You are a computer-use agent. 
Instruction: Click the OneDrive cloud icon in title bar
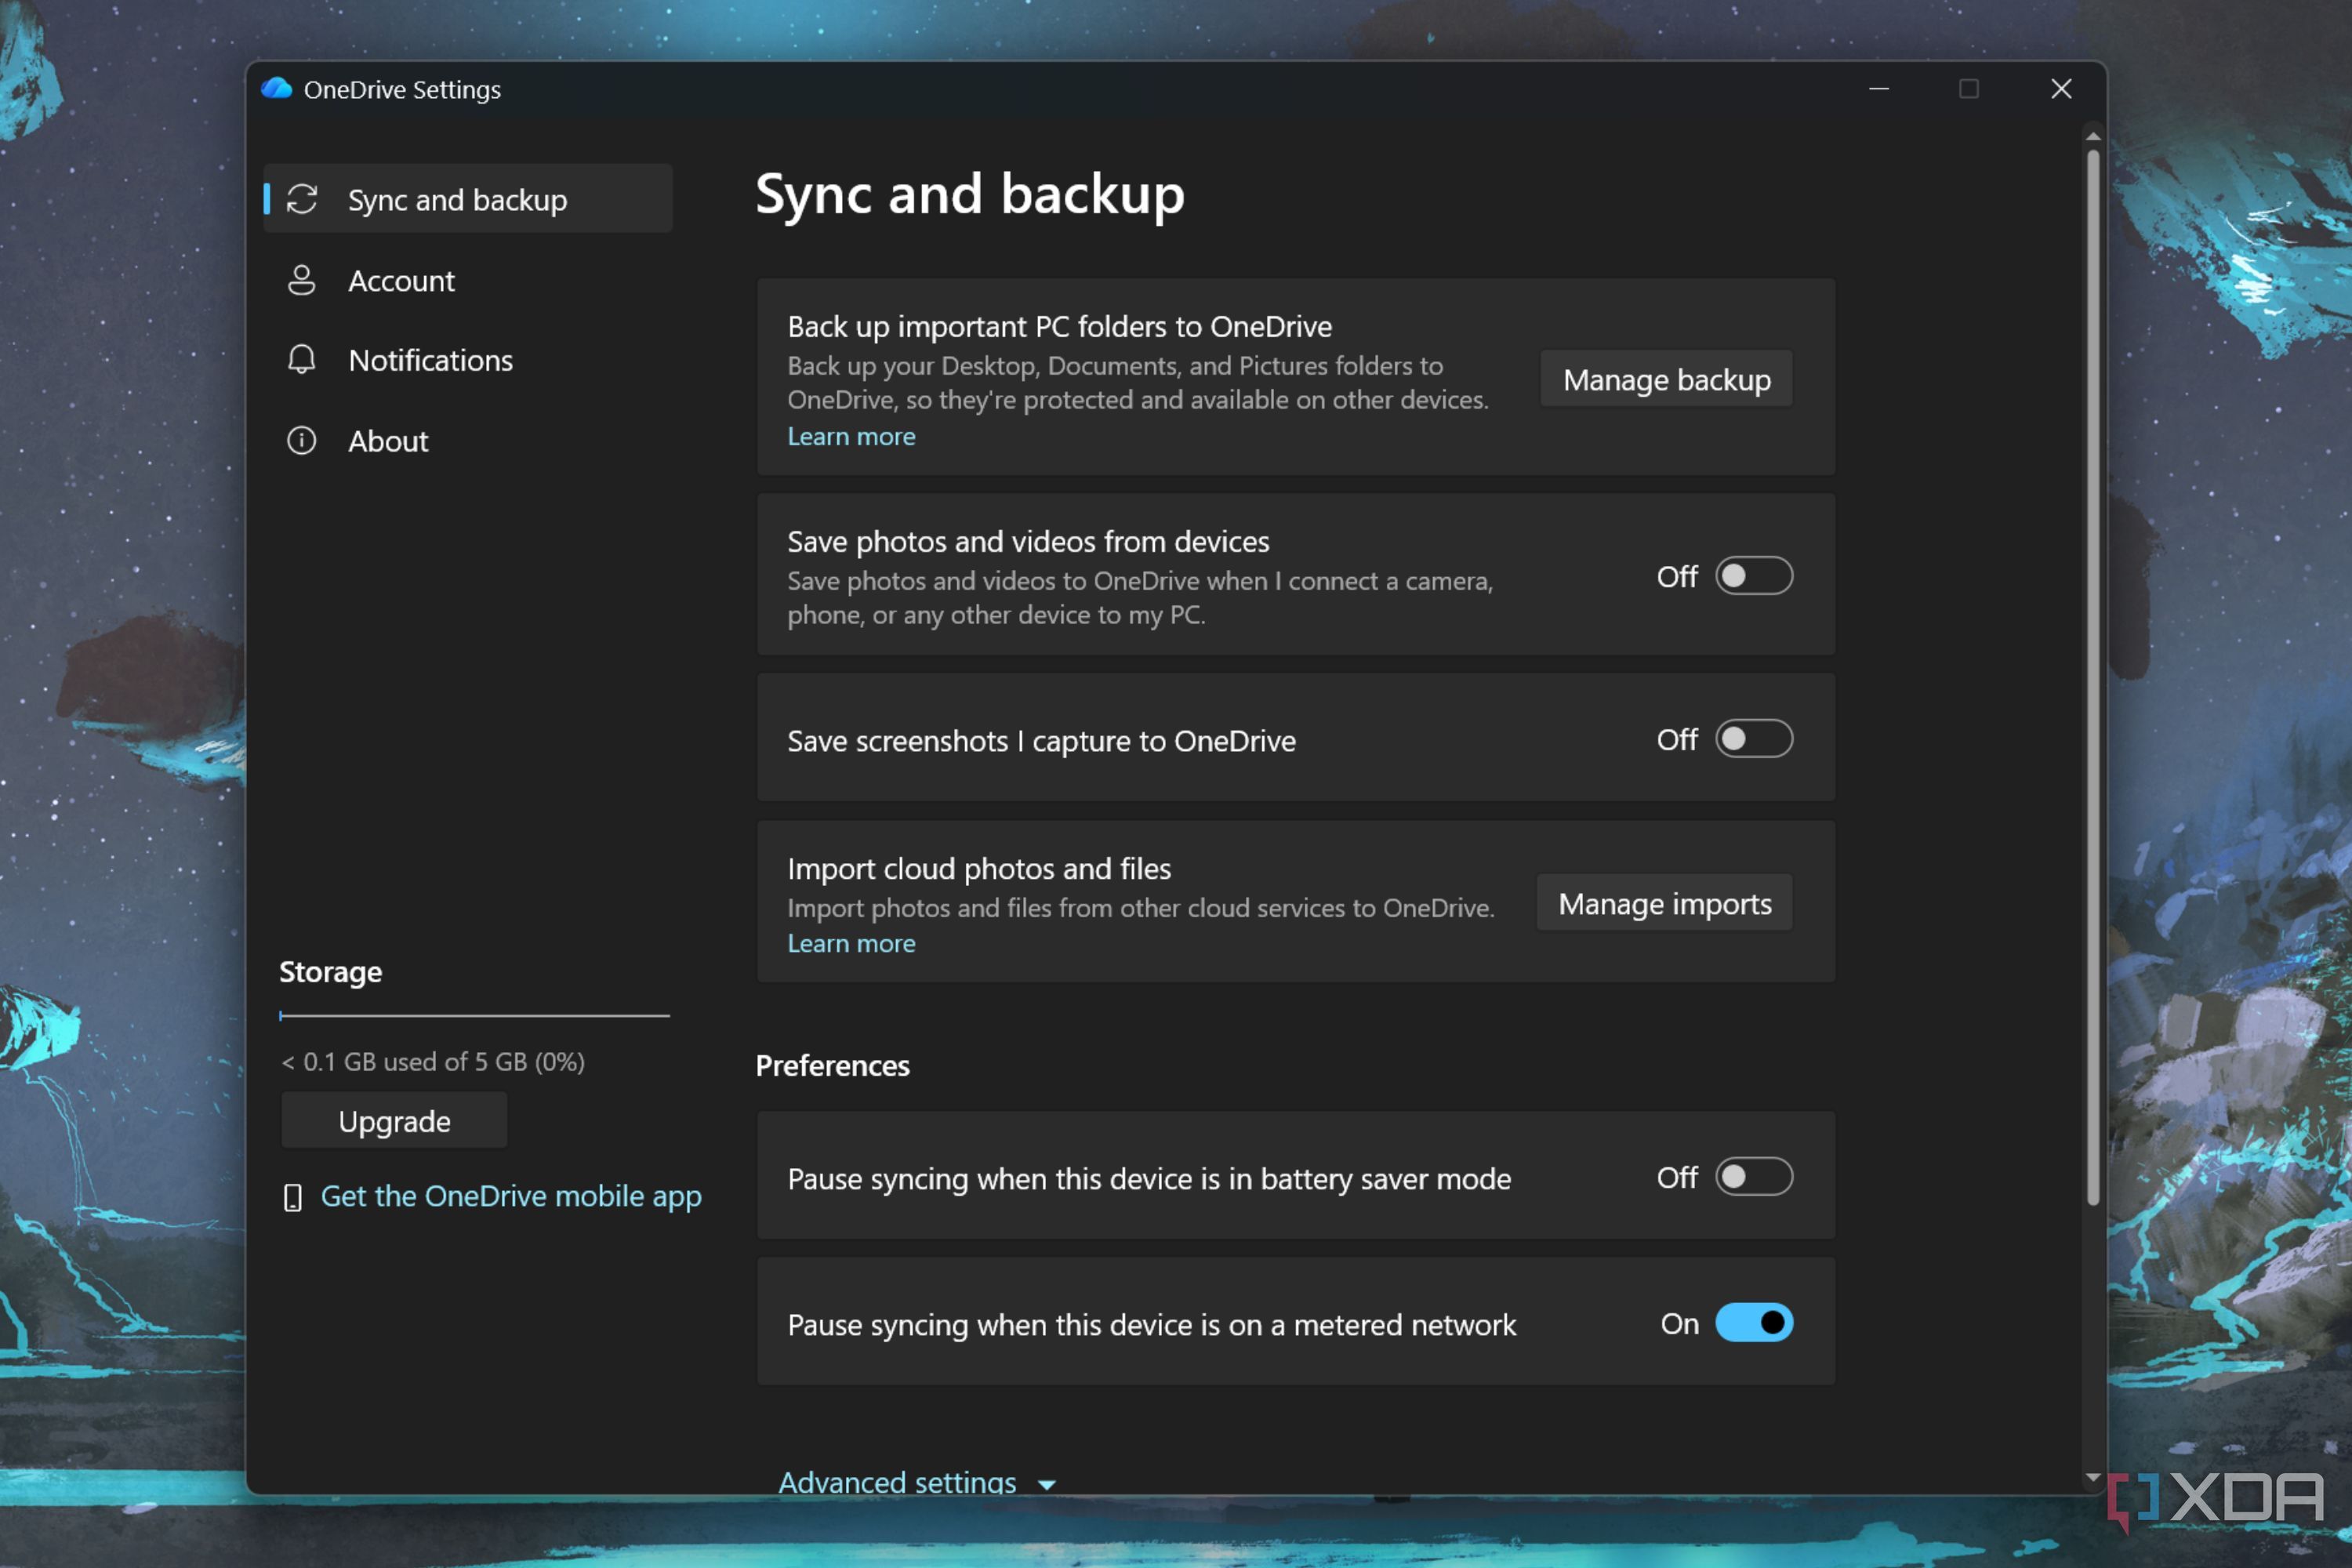coord(277,89)
